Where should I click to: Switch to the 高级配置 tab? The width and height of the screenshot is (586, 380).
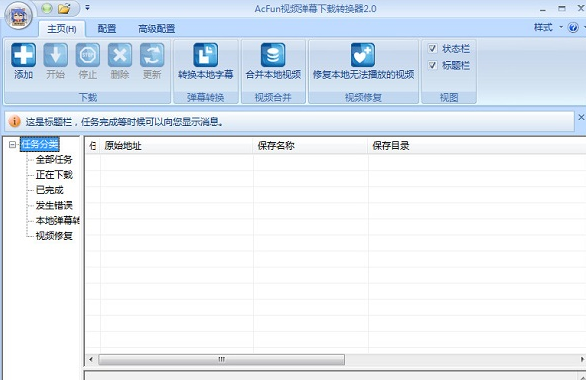click(157, 28)
